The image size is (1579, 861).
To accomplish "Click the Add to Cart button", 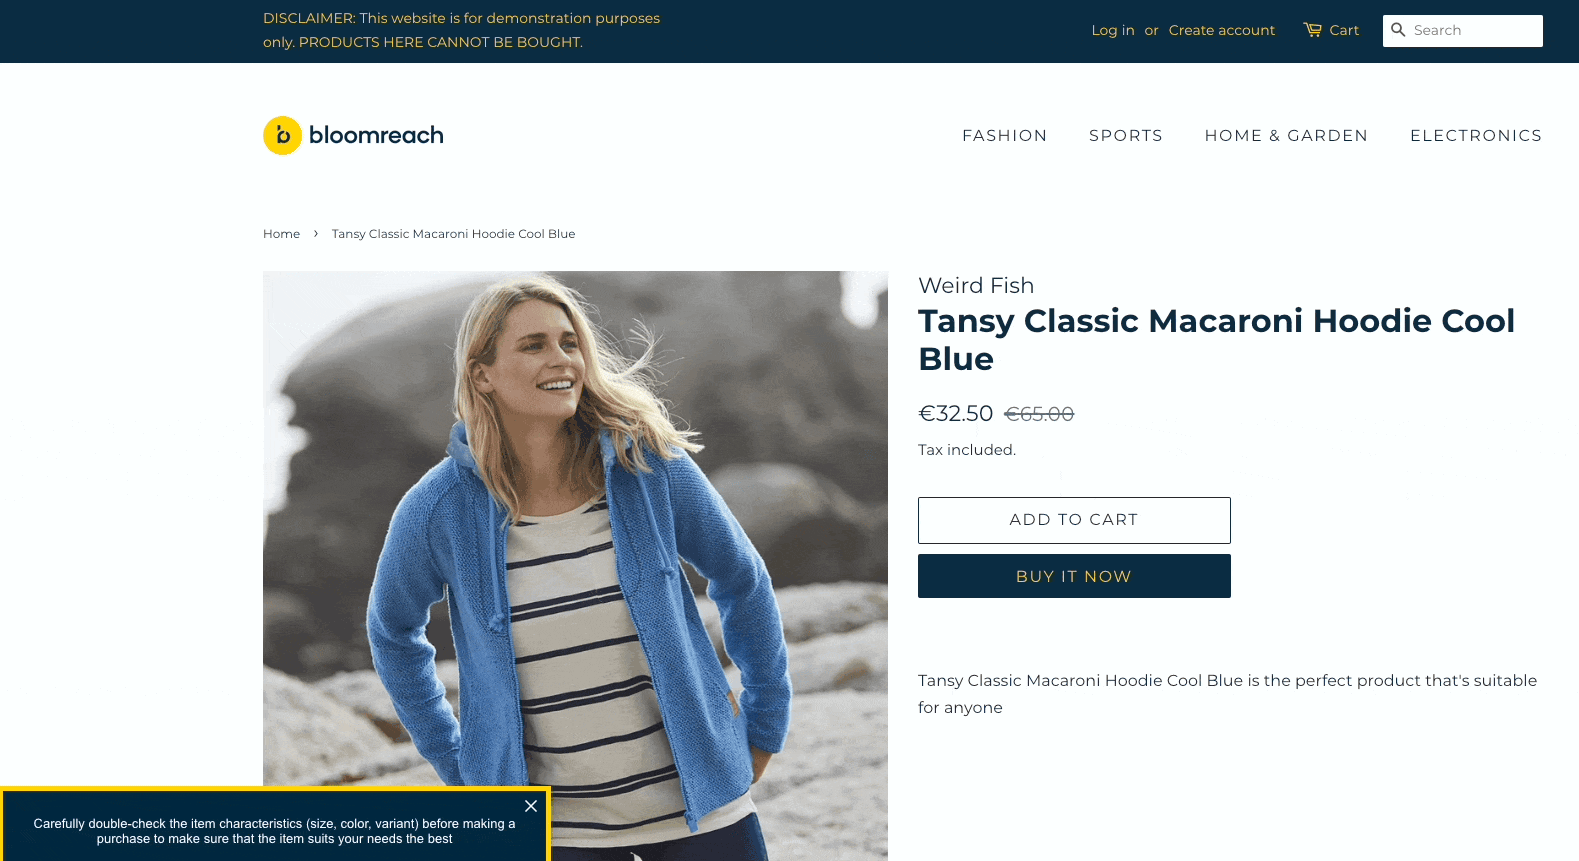I will pyautogui.click(x=1074, y=520).
